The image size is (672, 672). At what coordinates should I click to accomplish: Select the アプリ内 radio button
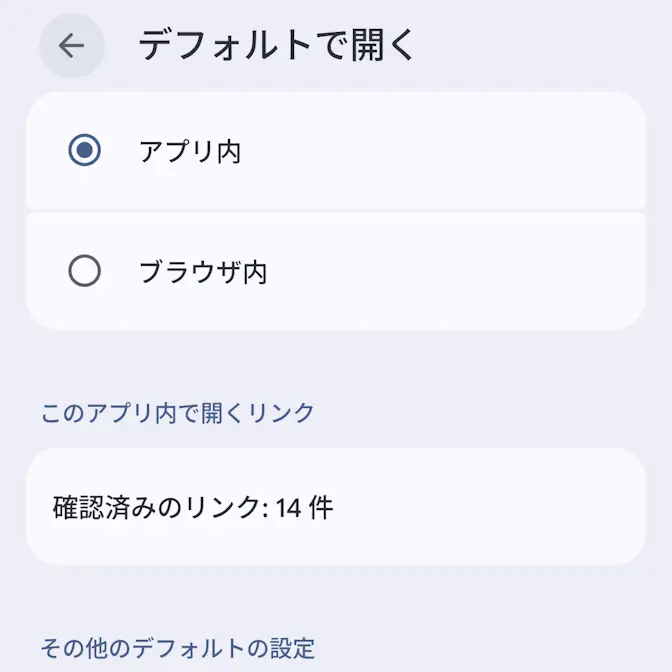click(85, 151)
